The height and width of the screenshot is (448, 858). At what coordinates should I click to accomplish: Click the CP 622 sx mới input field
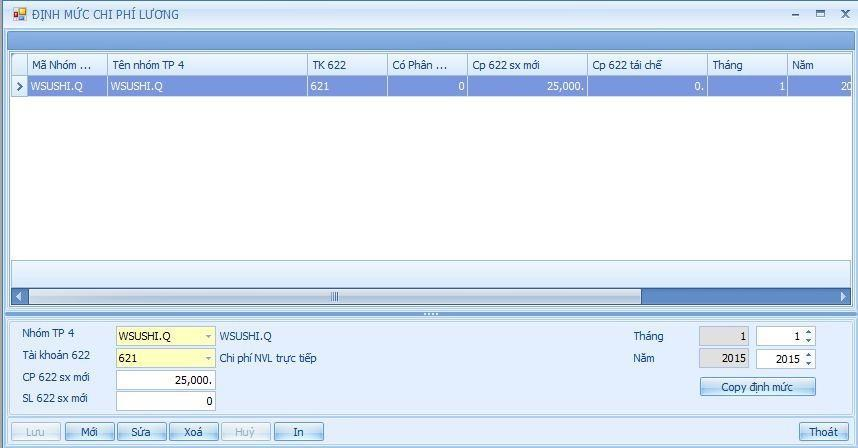[166, 380]
